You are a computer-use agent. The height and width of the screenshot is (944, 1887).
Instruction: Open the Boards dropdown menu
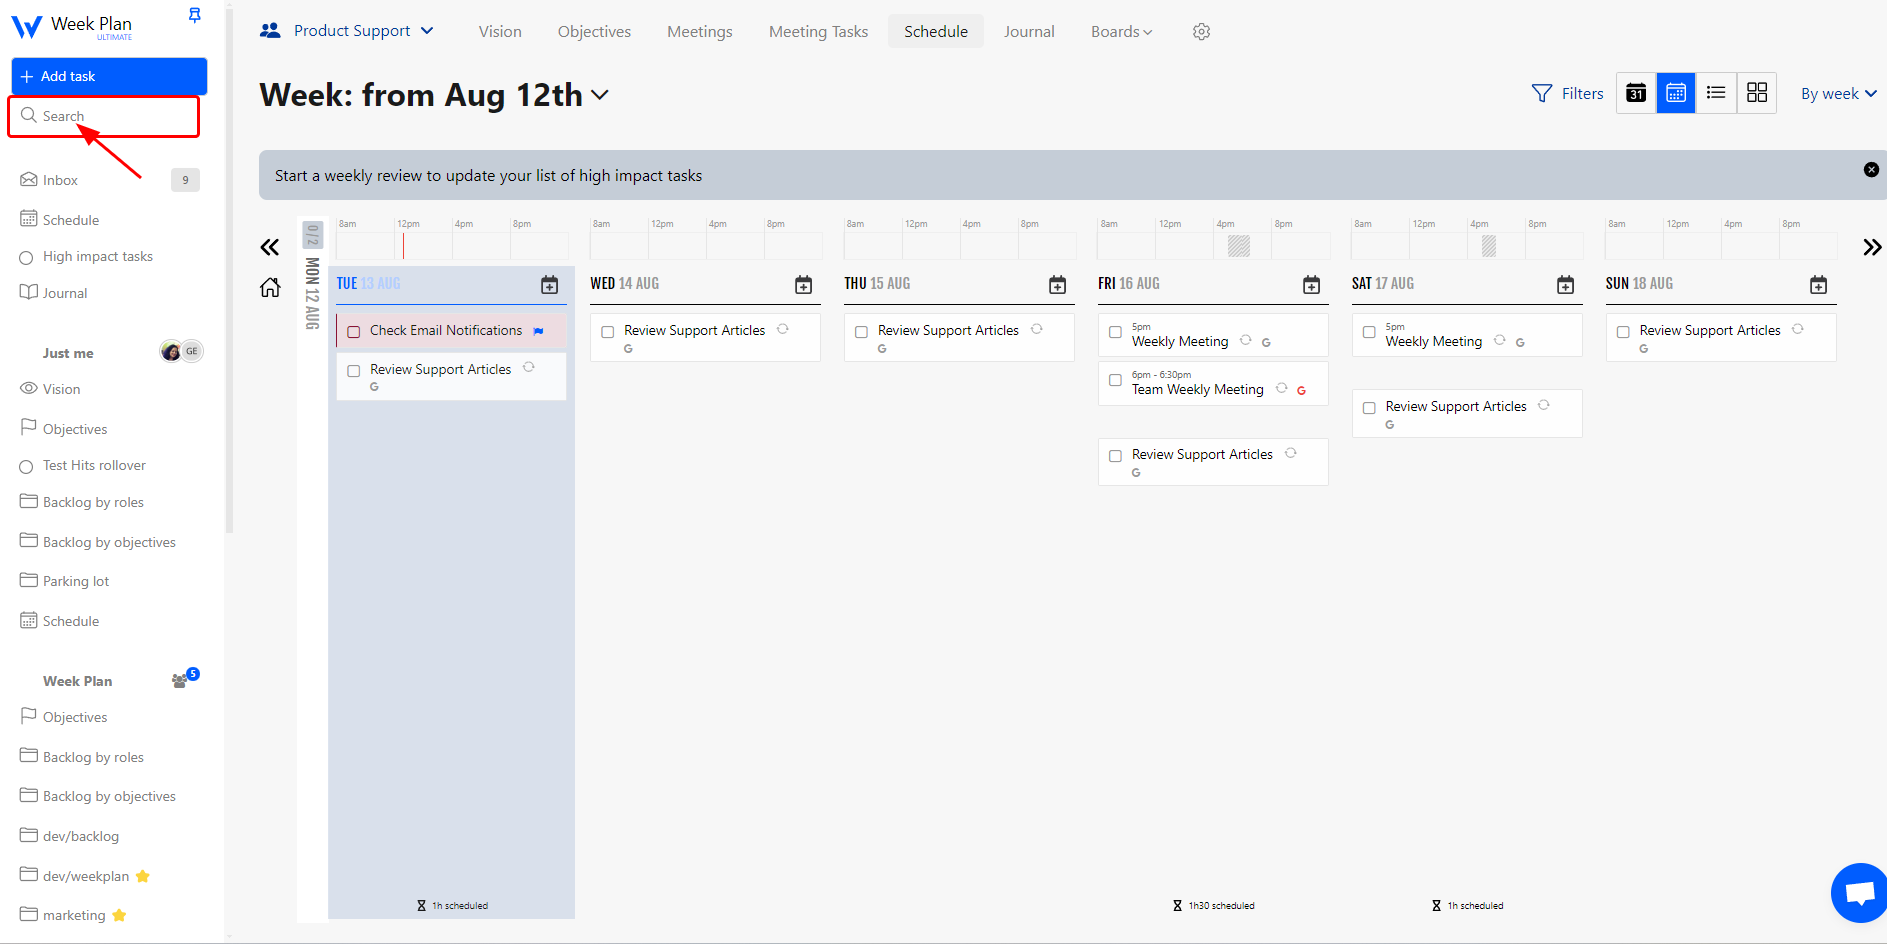(1121, 32)
